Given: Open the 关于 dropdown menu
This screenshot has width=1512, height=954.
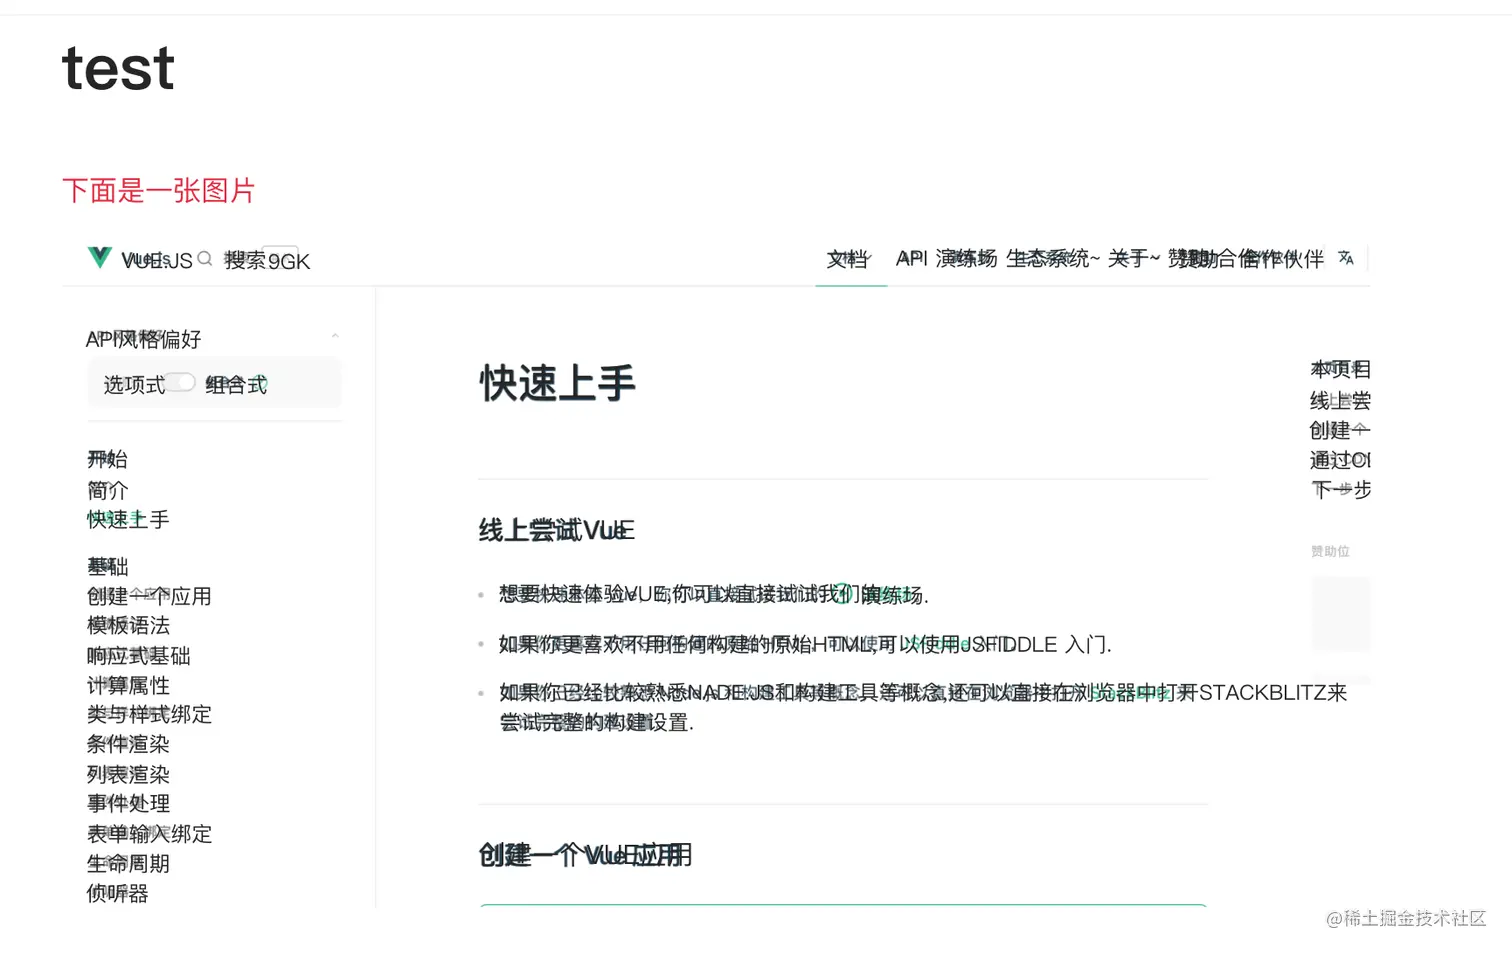Looking at the screenshot, I should 1134,259.
